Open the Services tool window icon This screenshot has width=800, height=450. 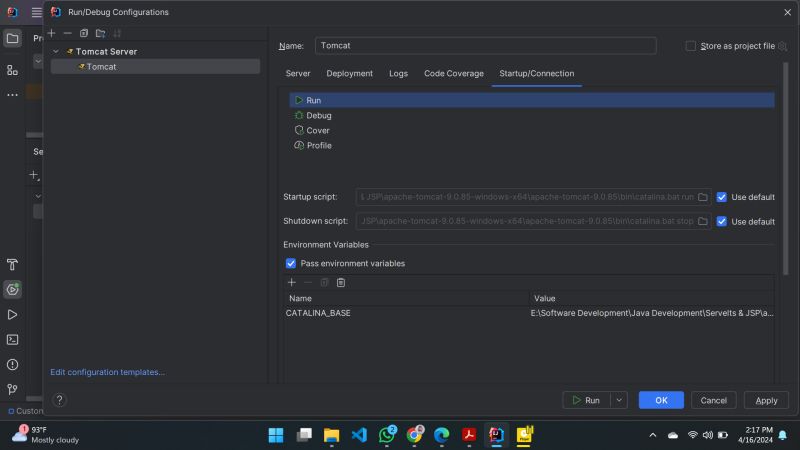[x=12, y=289]
